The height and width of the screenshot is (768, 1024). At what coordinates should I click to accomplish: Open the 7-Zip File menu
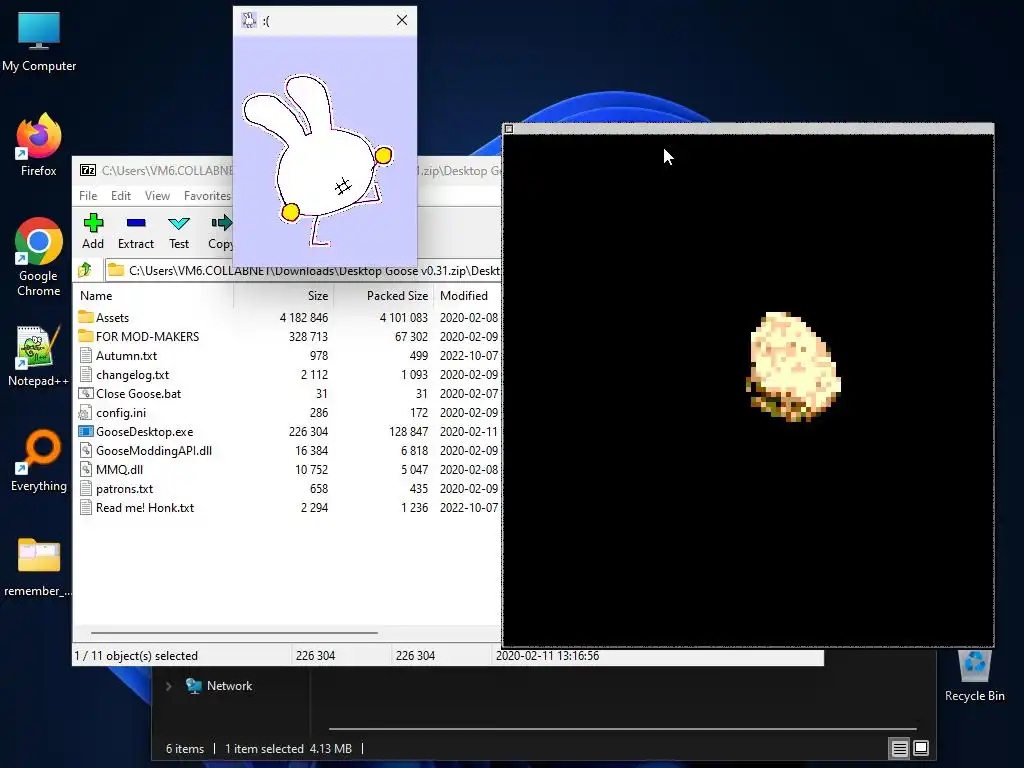click(x=88, y=195)
